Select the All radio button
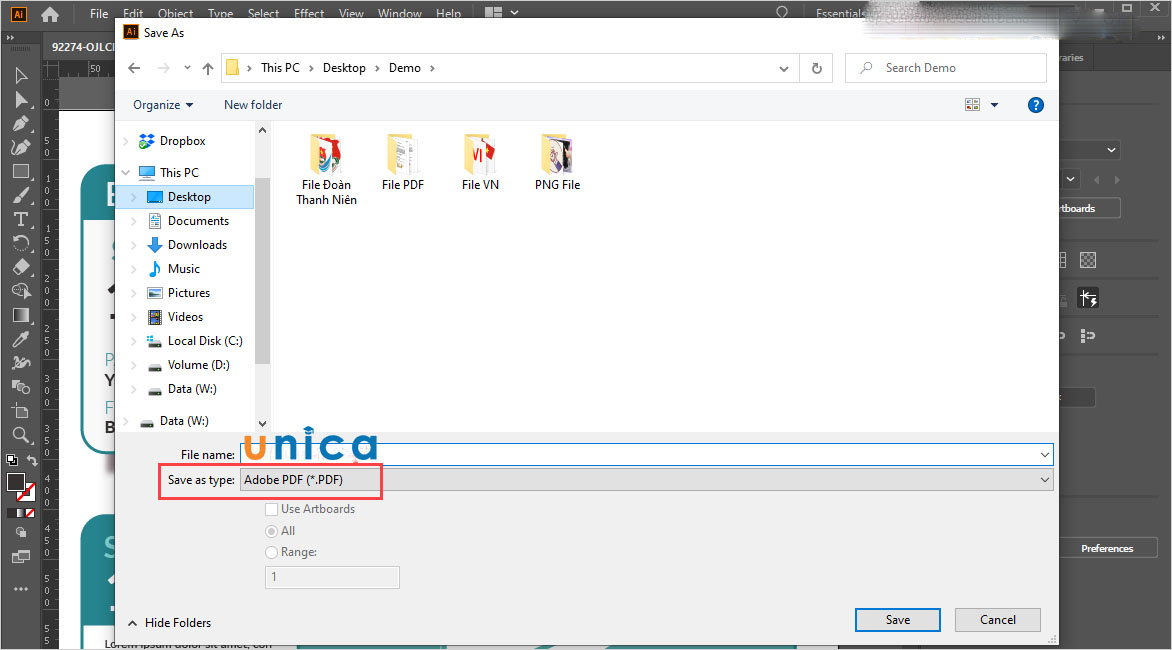Screen dimensions: 1172x650 click(271, 530)
